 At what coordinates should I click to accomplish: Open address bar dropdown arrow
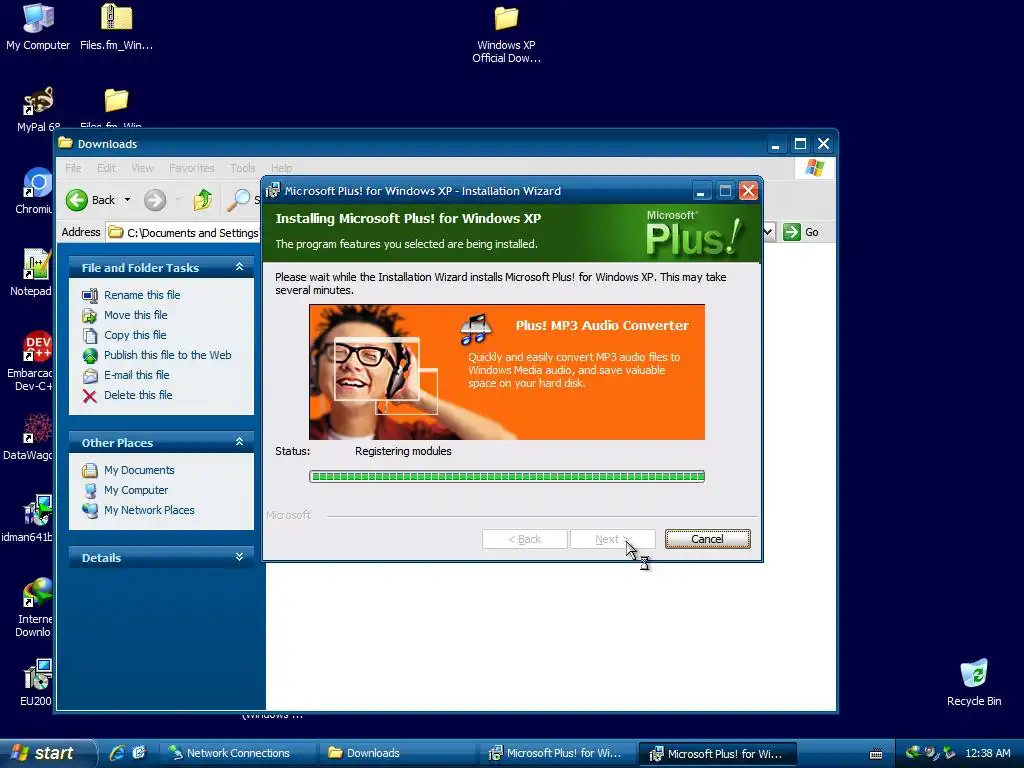[768, 232]
